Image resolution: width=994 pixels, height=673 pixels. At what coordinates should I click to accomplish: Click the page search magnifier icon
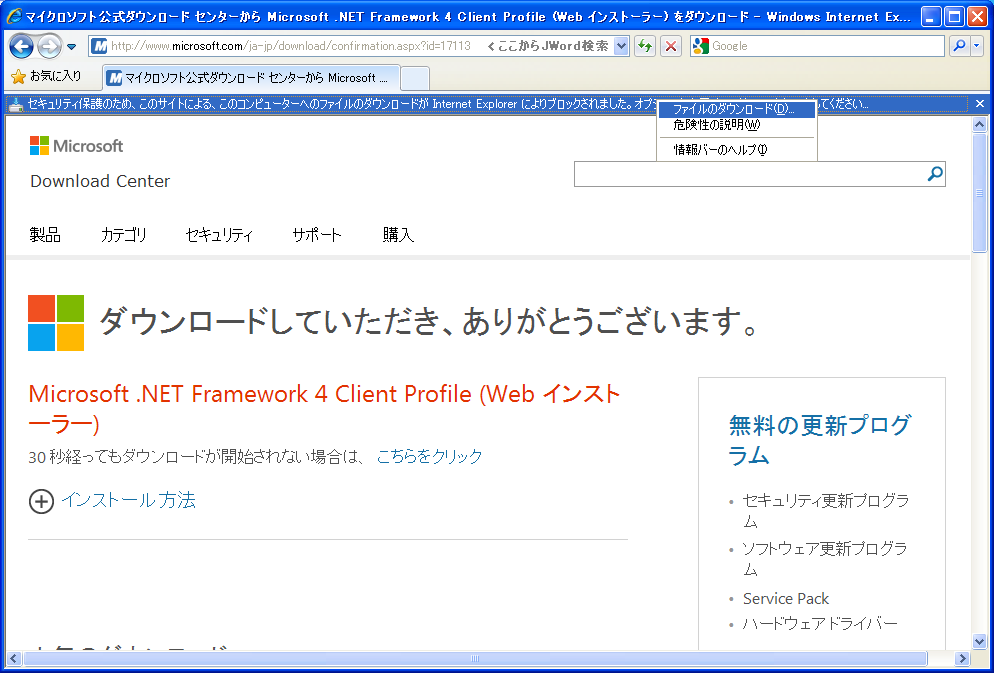pos(935,174)
